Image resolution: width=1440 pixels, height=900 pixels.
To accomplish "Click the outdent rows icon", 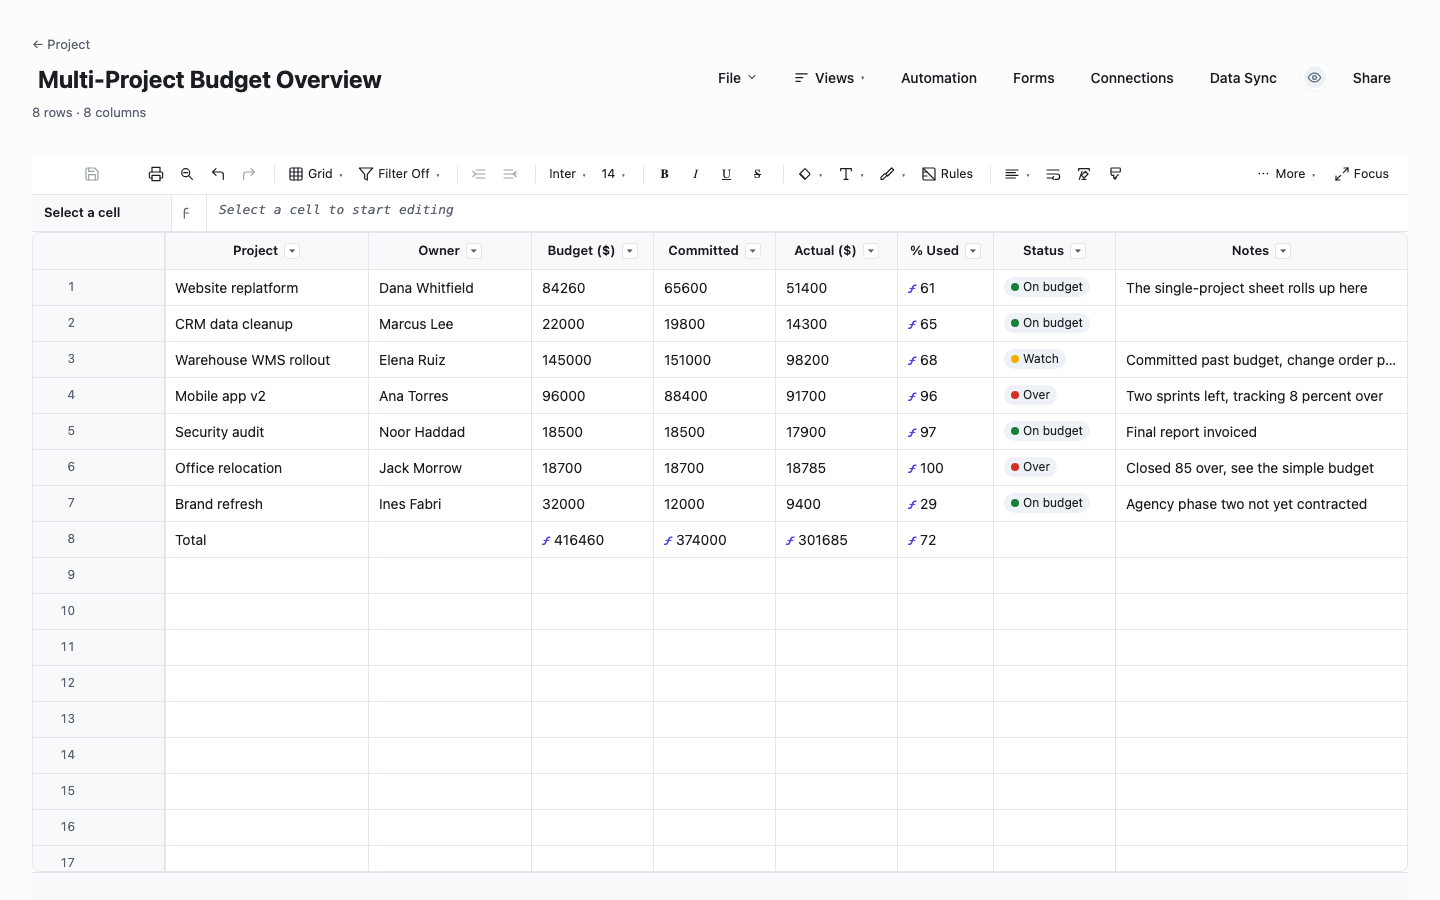I will point(510,174).
